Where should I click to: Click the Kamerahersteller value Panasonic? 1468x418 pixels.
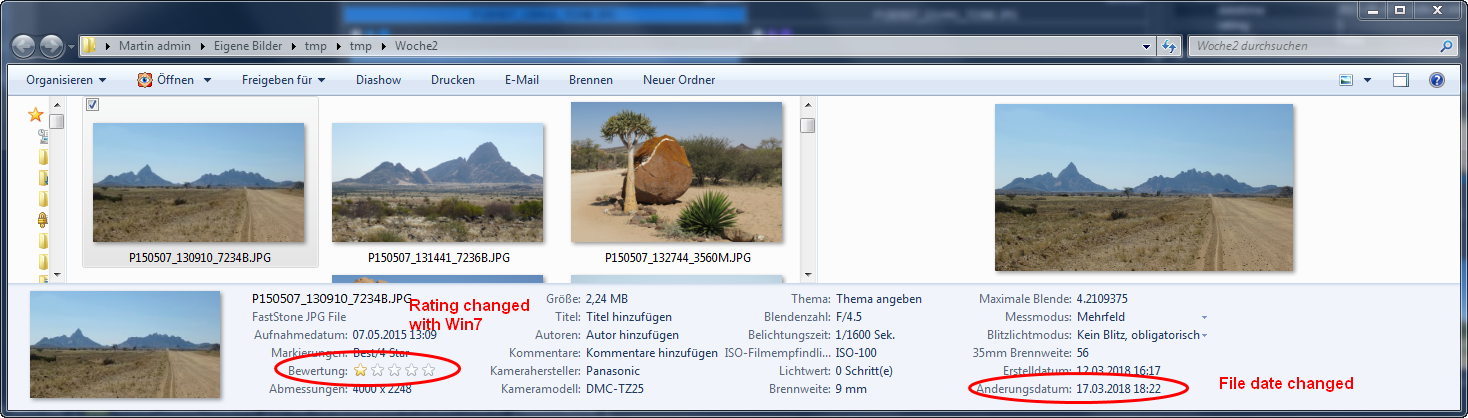click(612, 371)
